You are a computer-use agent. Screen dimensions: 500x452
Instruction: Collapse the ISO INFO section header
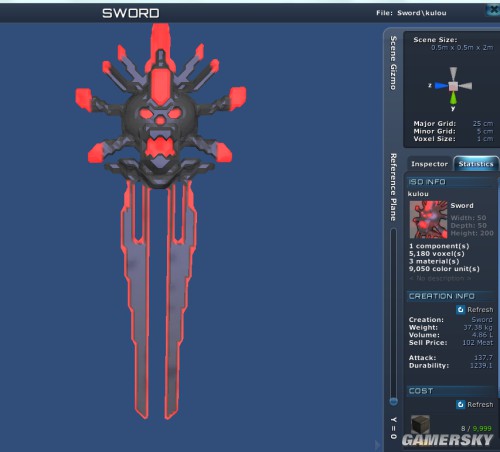coord(451,182)
